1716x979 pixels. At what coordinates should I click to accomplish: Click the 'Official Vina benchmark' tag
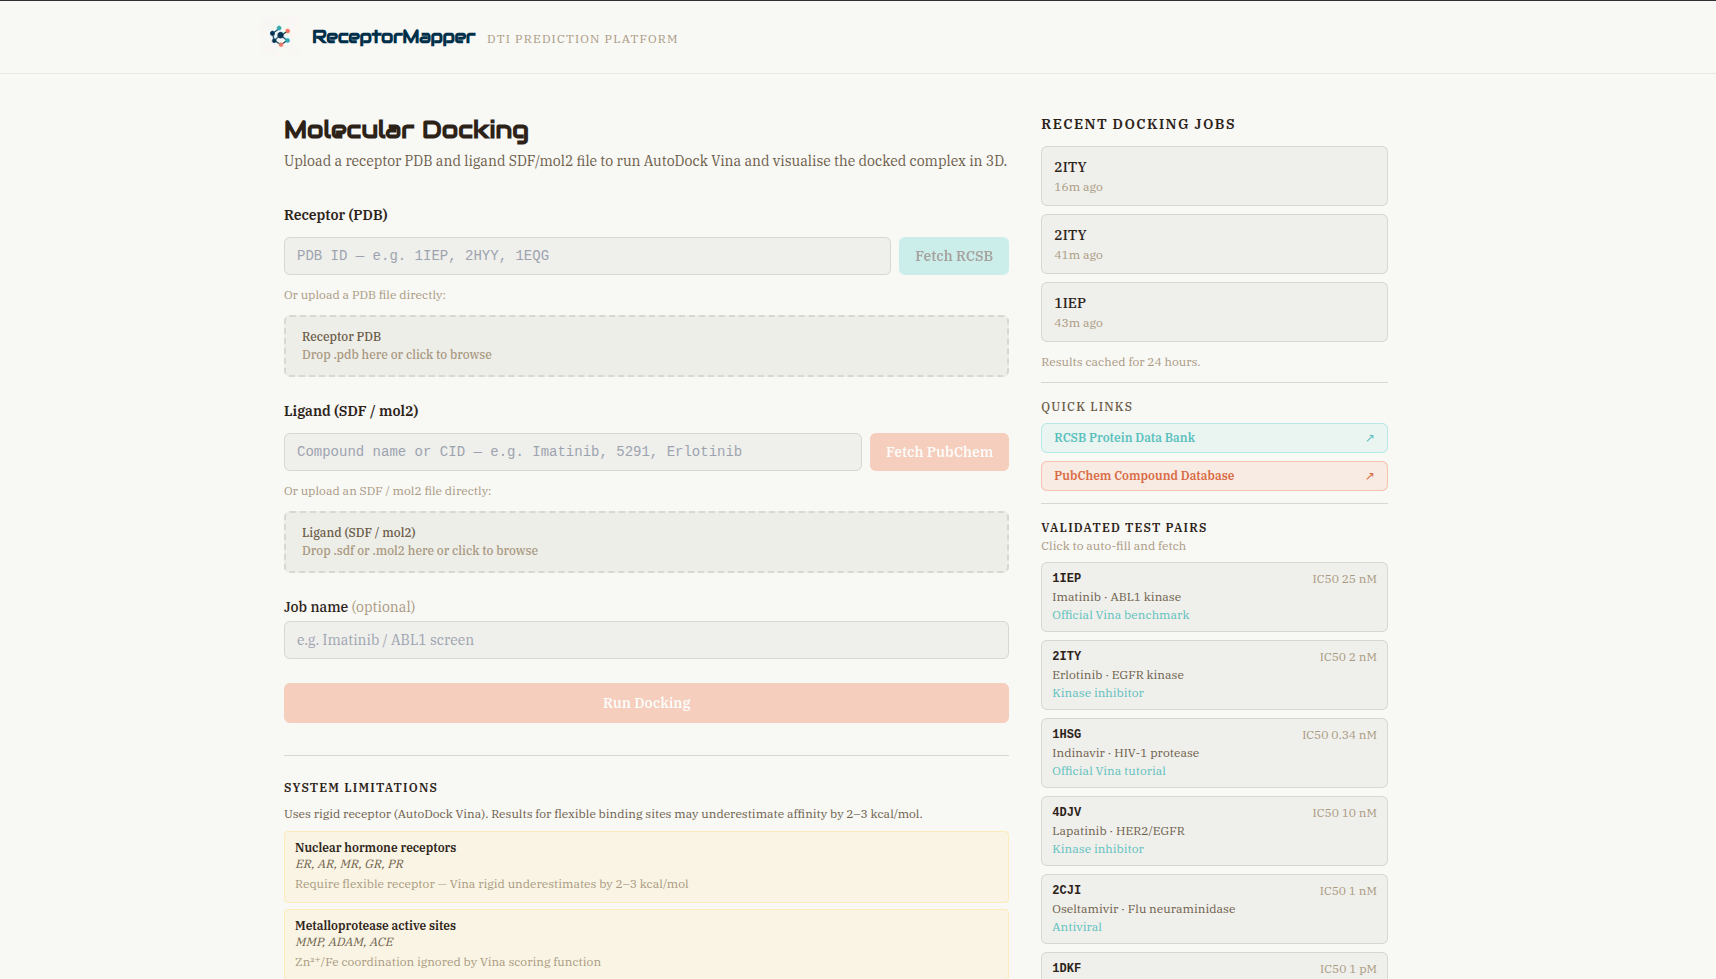(1120, 615)
